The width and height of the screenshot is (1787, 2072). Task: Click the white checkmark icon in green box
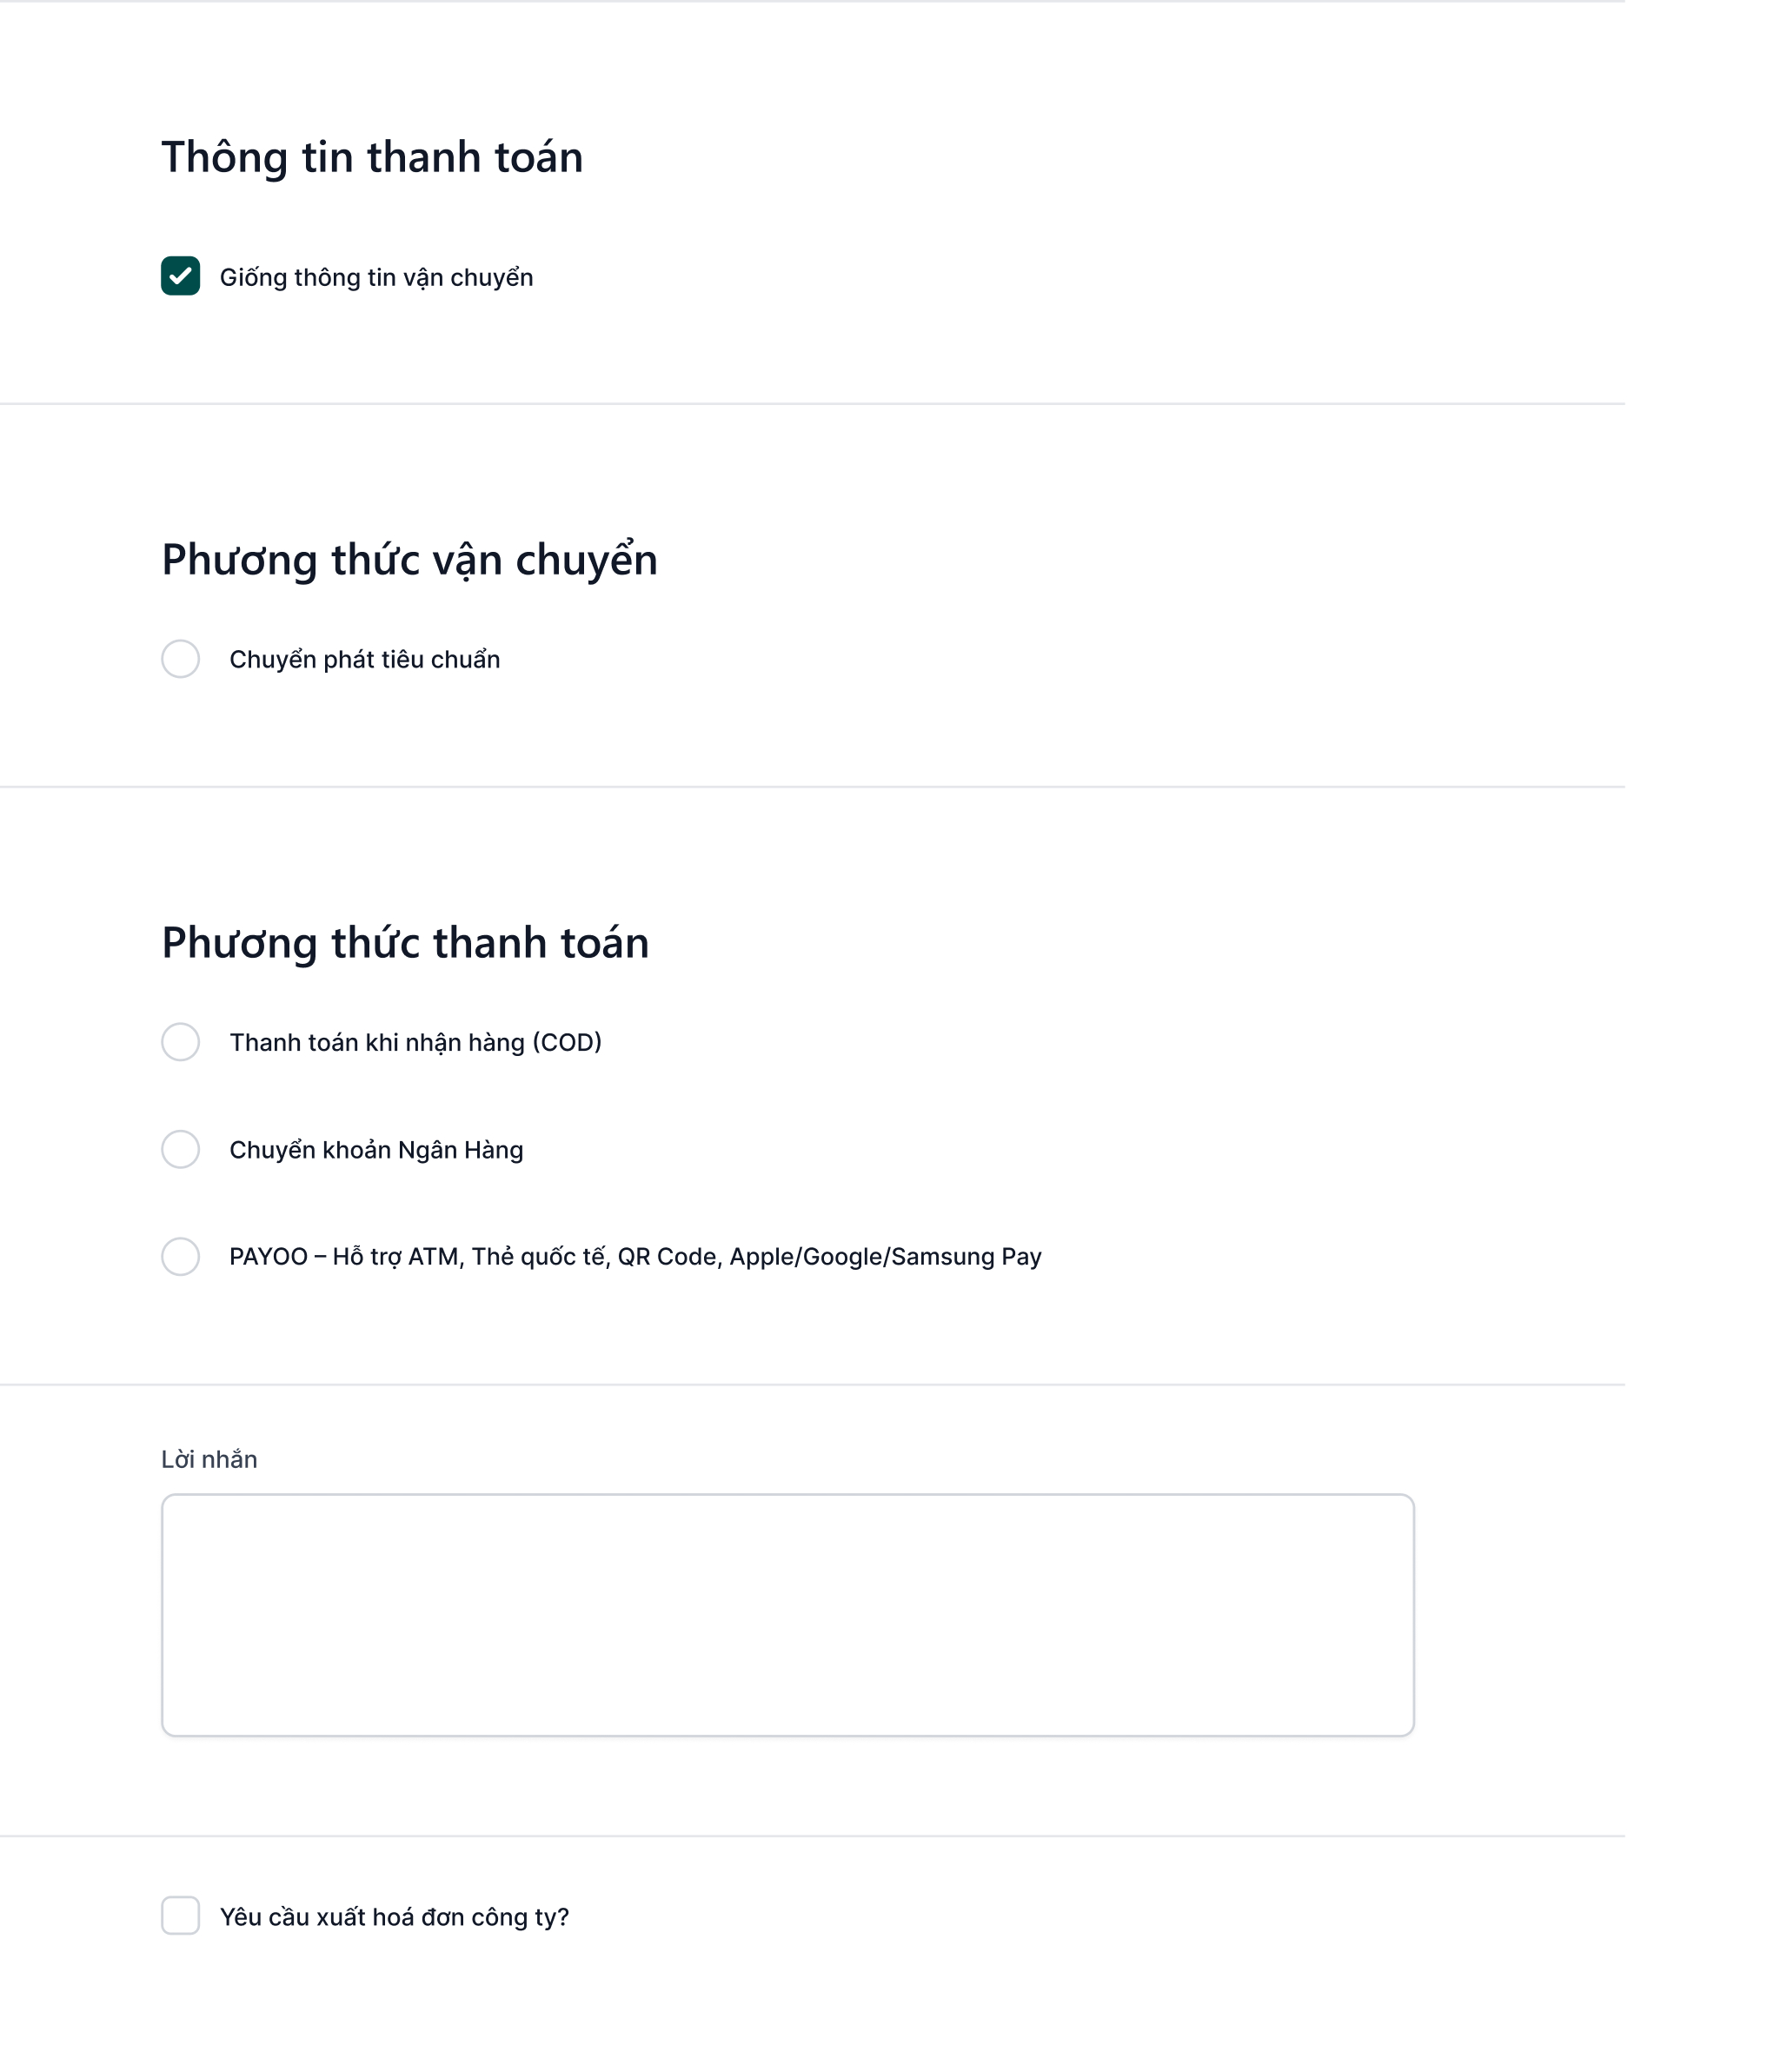(x=180, y=276)
